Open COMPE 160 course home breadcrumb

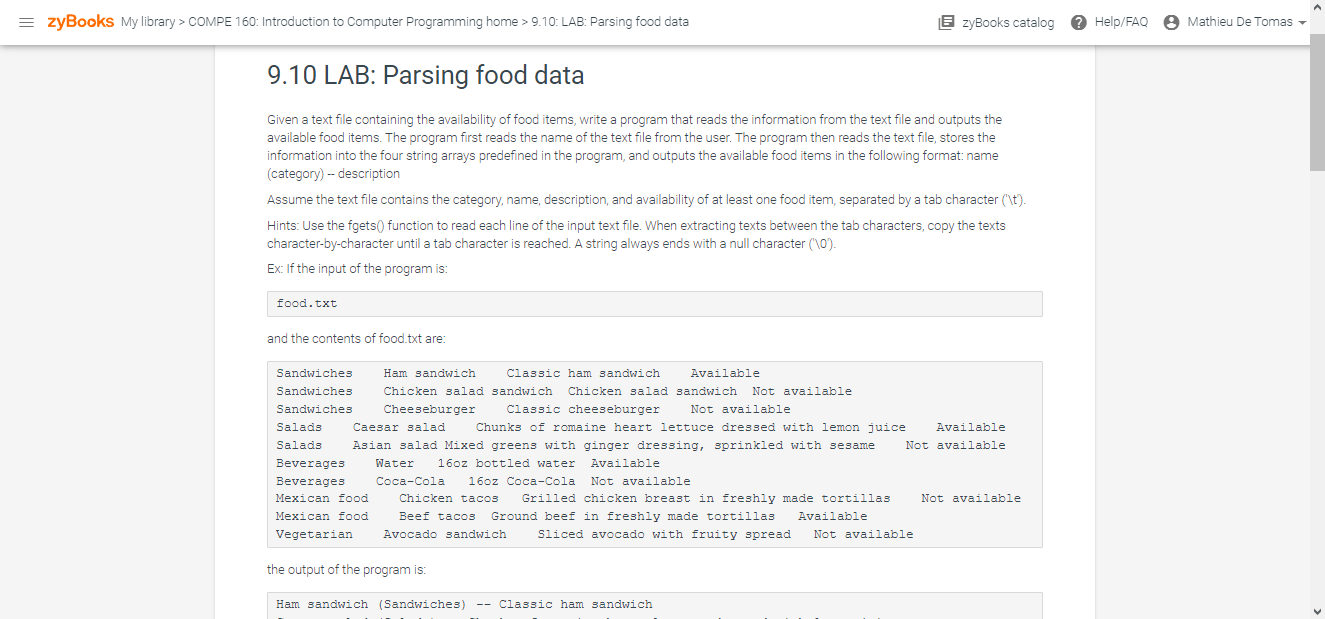[x=353, y=22]
